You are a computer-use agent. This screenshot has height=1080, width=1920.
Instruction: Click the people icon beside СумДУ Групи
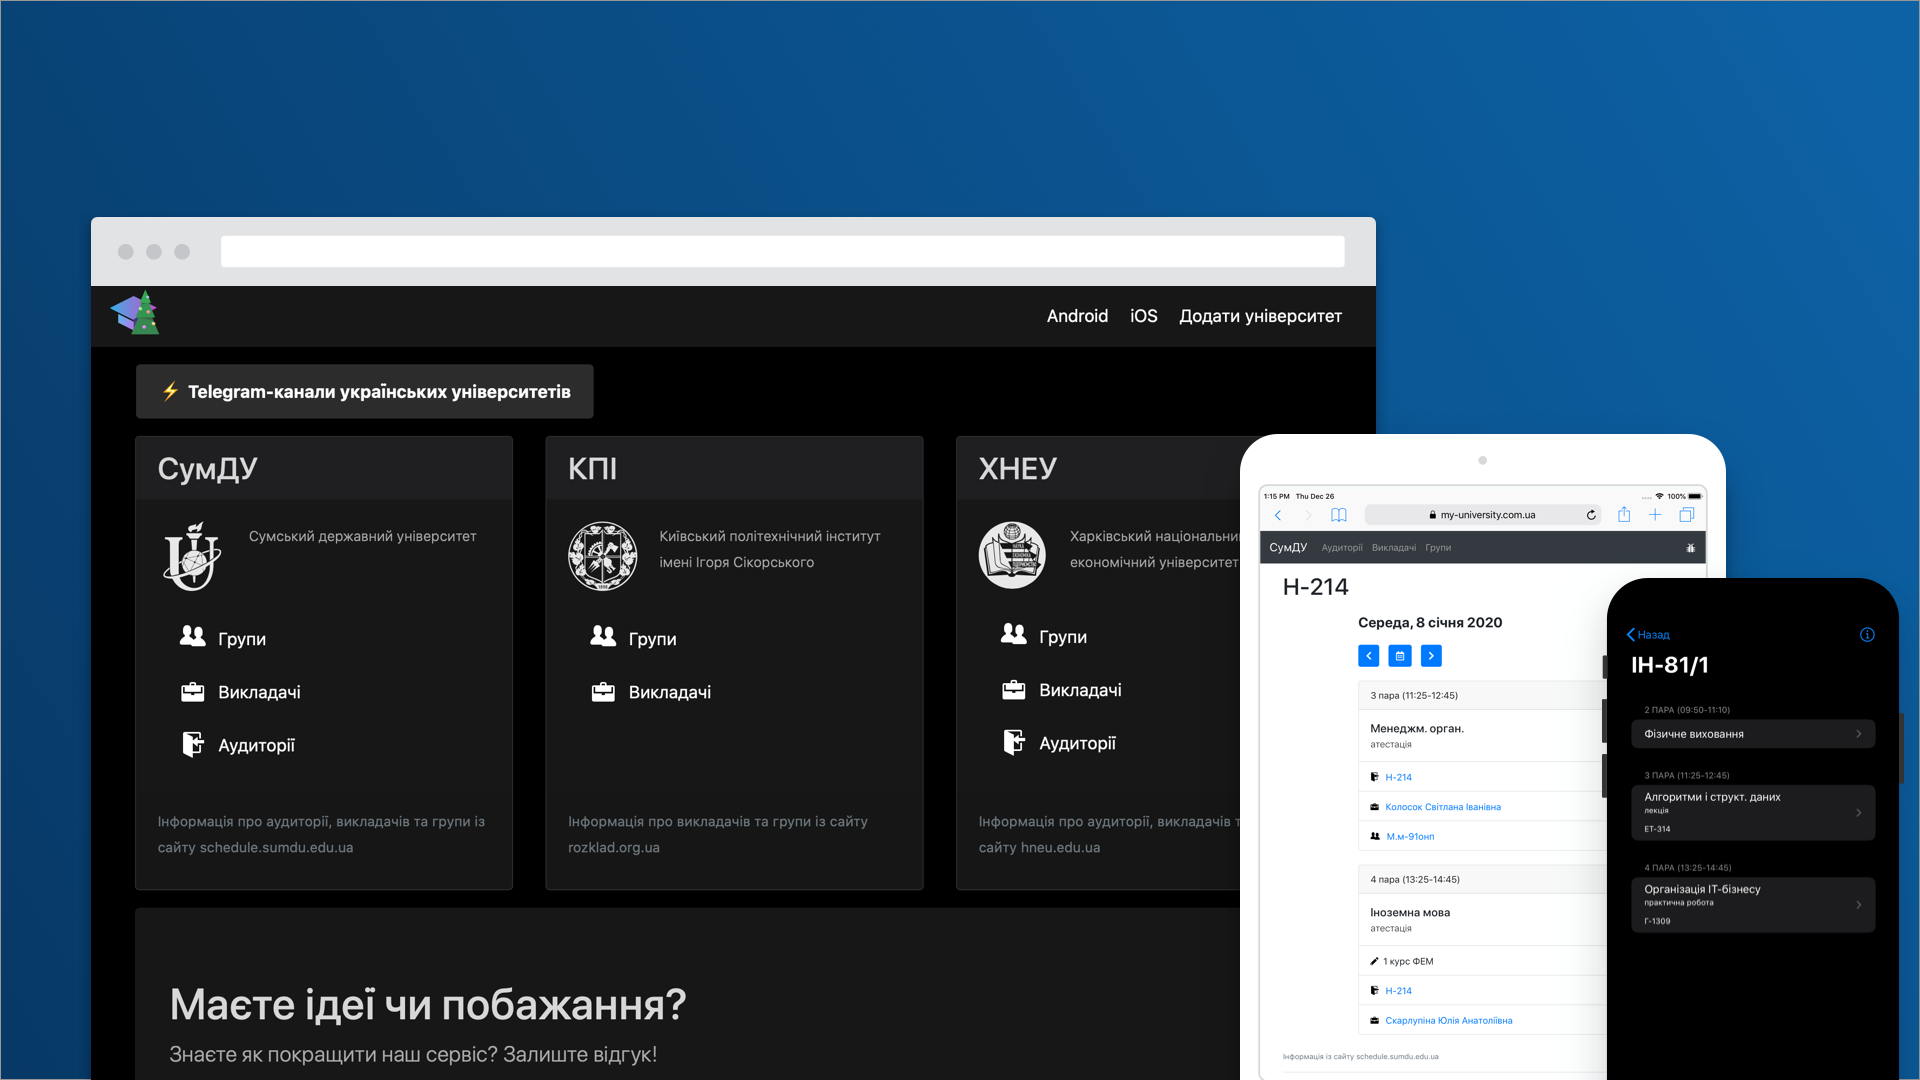click(192, 636)
